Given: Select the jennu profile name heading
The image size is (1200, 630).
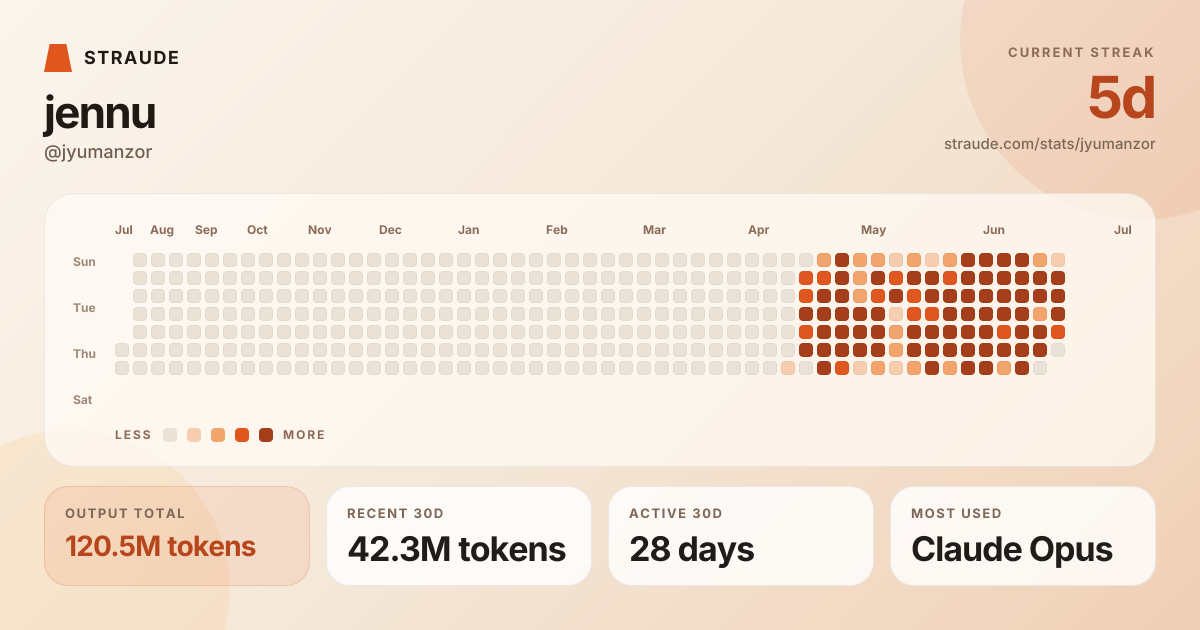Looking at the screenshot, I should tap(100, 113).
